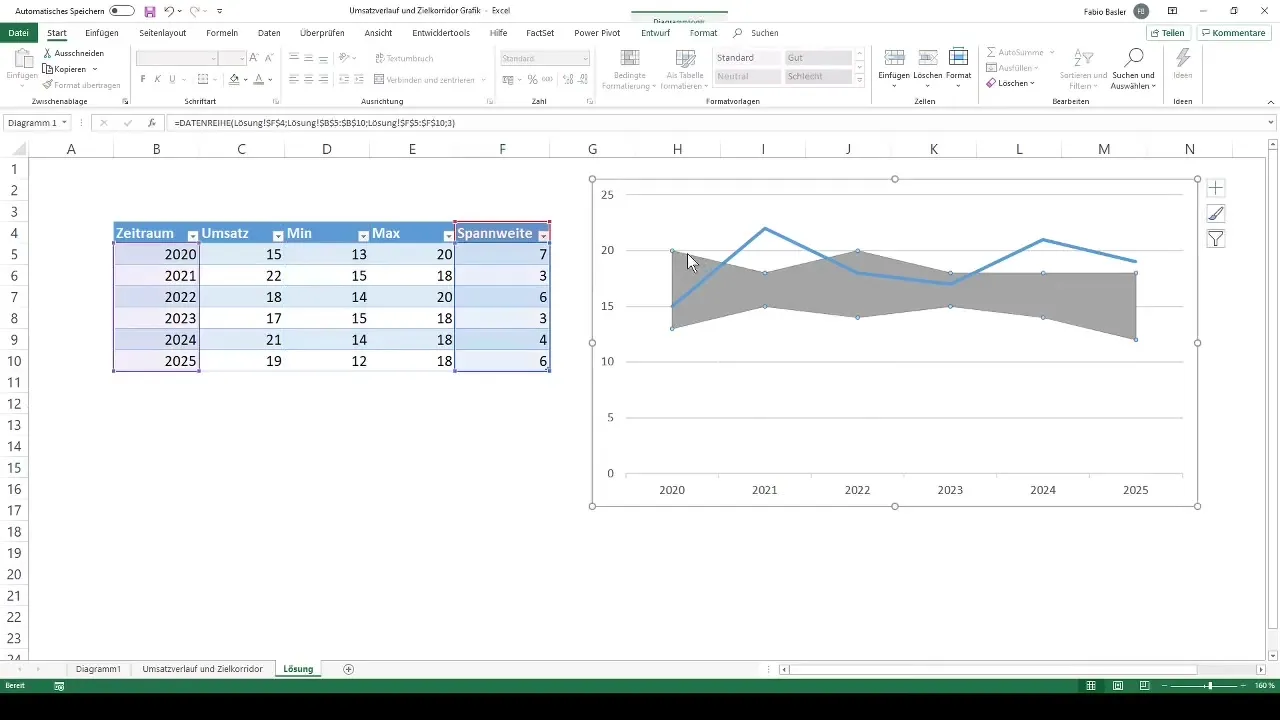Screen dimensions: 1280x720
Task: Expand the Kopieren dropdown arrow
Action: [x=95, y=69]
